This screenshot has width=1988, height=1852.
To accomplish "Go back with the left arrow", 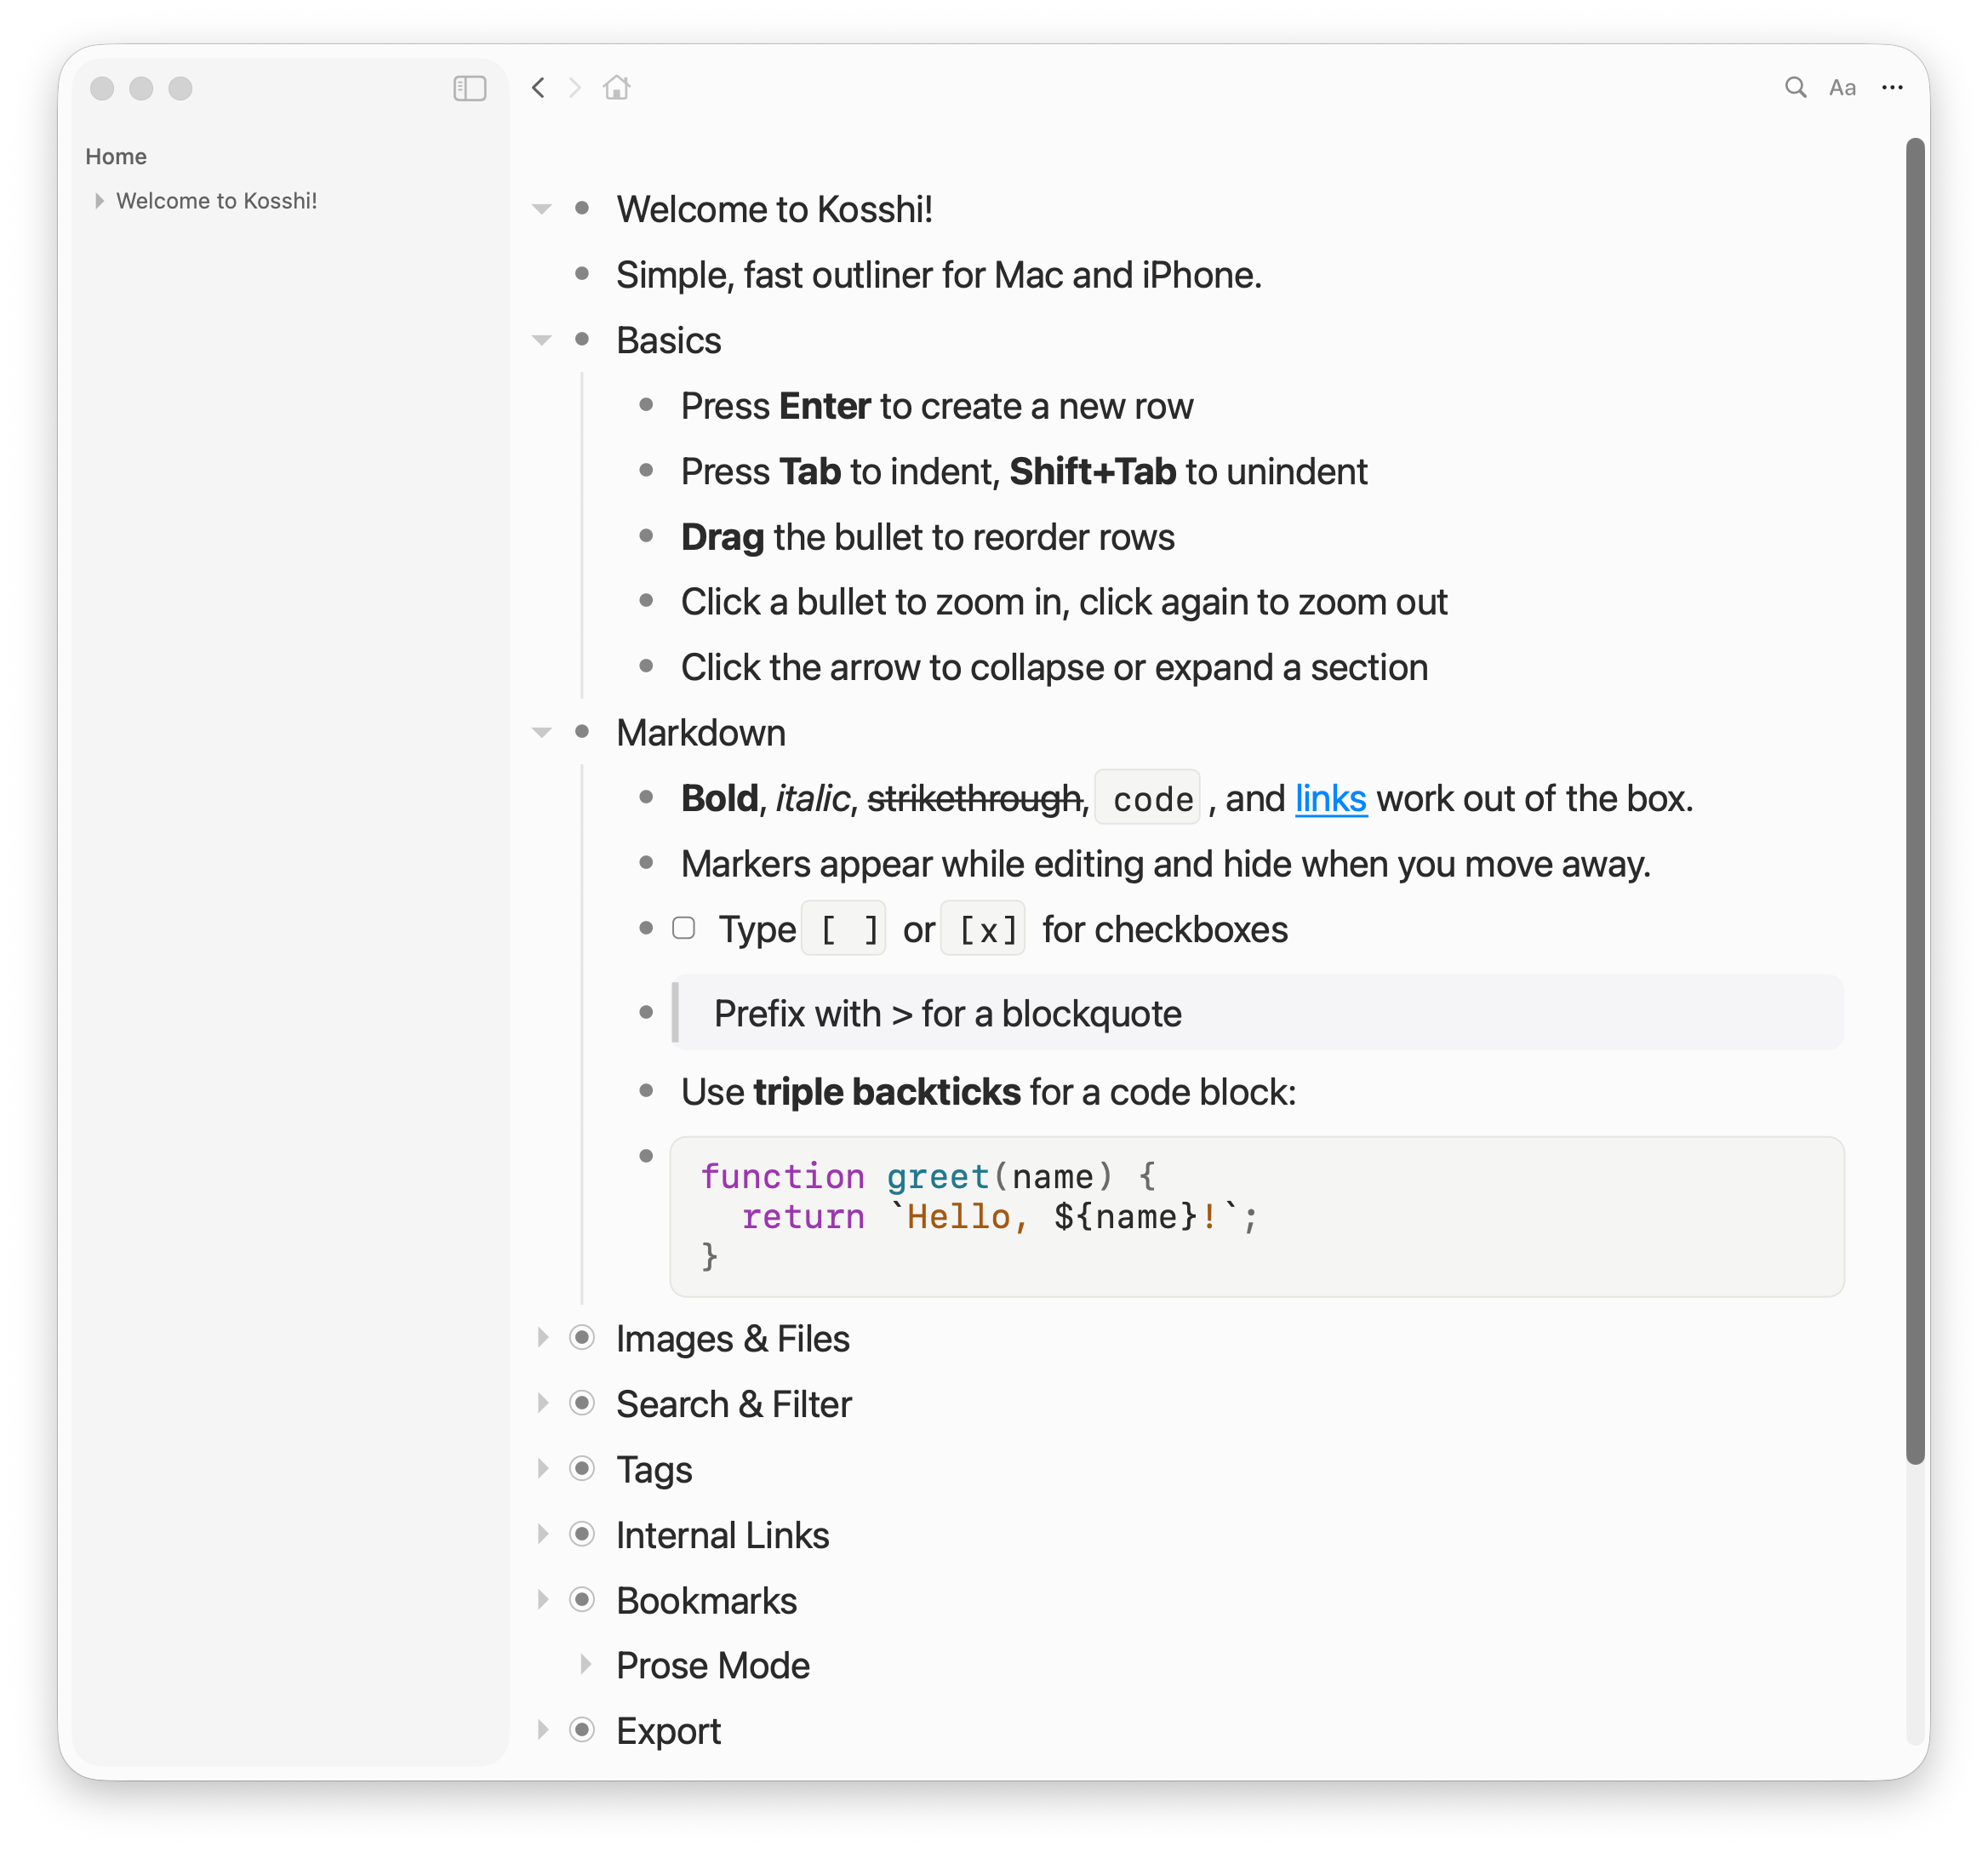I will 538,88.
